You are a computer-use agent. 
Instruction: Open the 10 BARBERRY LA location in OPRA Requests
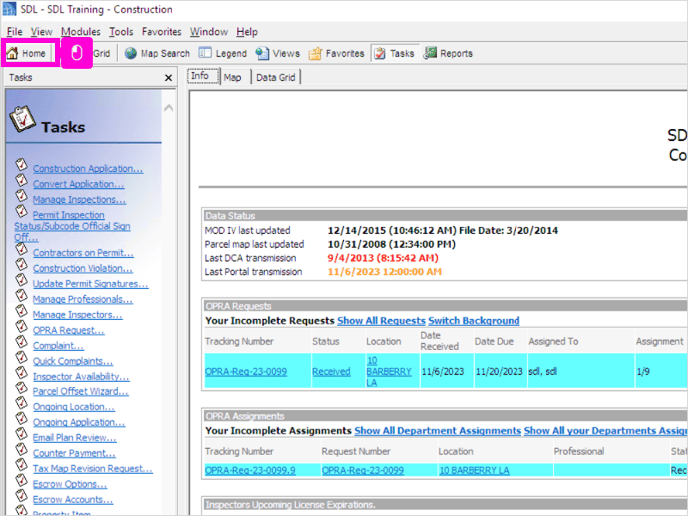coord(389,371)
